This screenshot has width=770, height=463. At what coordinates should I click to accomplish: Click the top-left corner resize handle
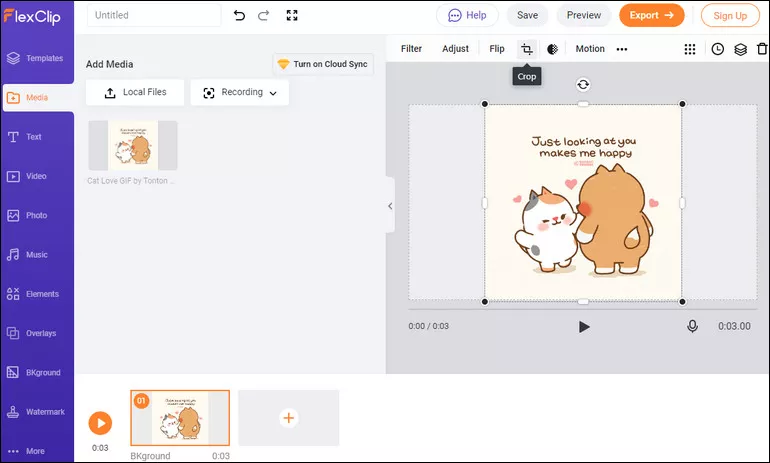(485, 104)
